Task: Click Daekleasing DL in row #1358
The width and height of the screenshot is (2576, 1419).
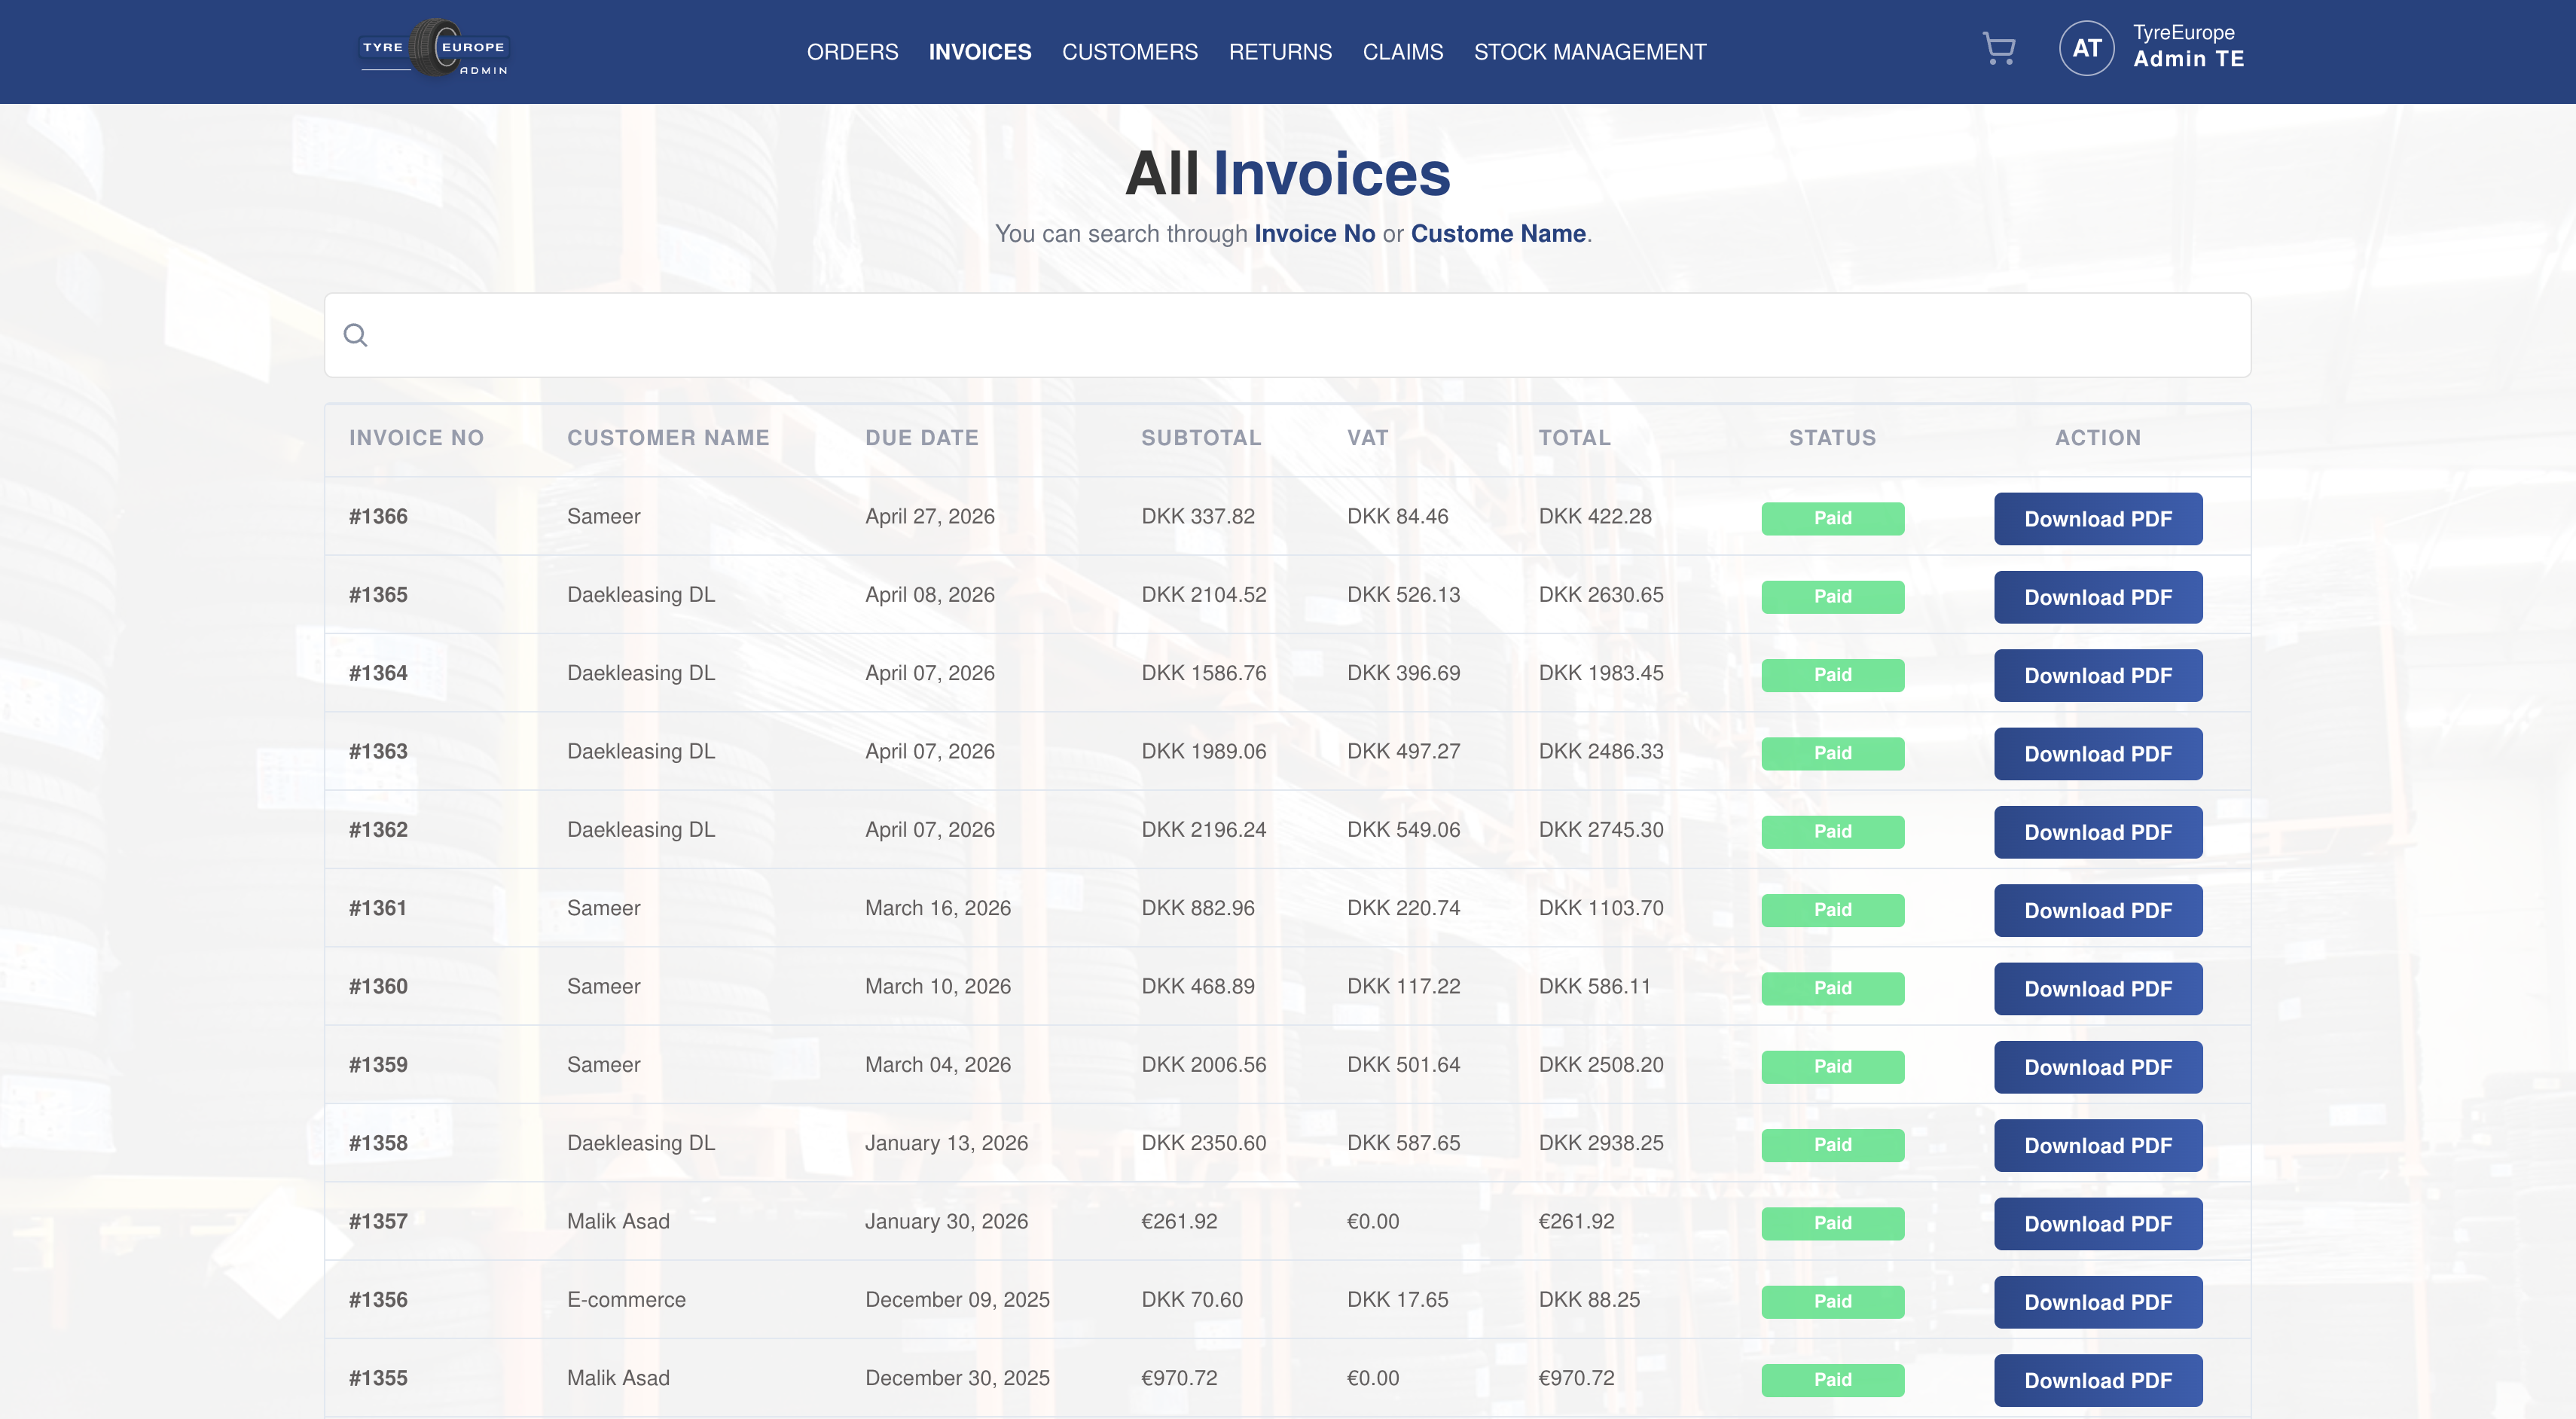Action: pos(641,1143)
